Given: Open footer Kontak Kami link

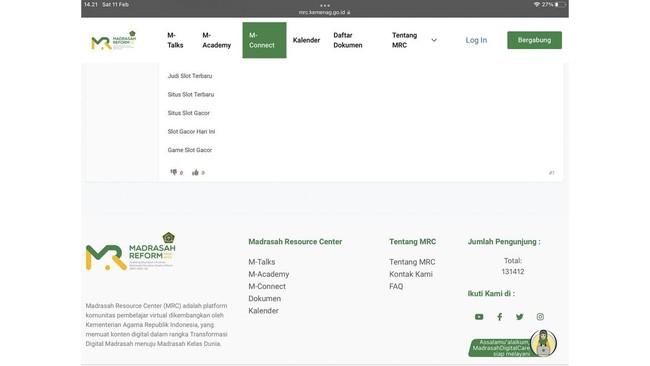Looking at the screenshot, I should pos(411,274).
